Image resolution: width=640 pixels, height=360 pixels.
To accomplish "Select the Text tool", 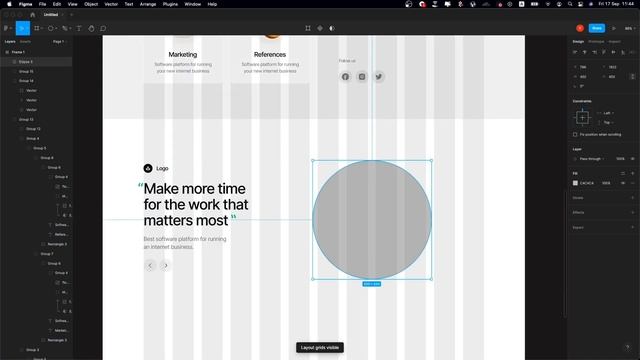I will click(x=79, y=28).
